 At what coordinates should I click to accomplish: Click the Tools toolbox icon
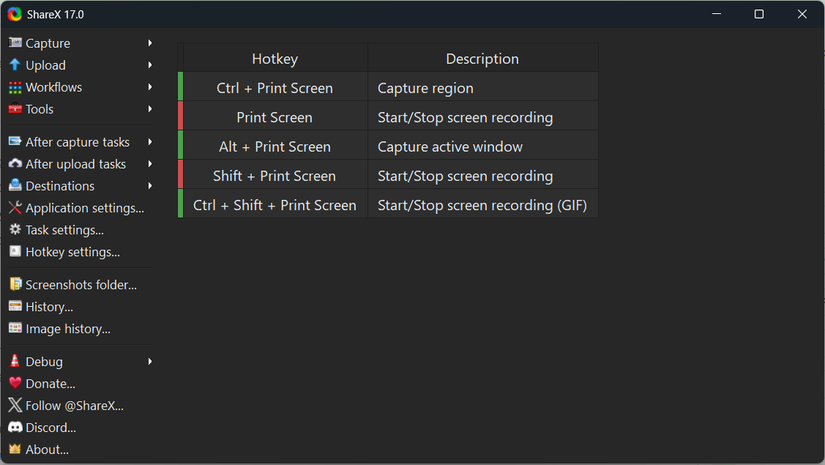15,109
